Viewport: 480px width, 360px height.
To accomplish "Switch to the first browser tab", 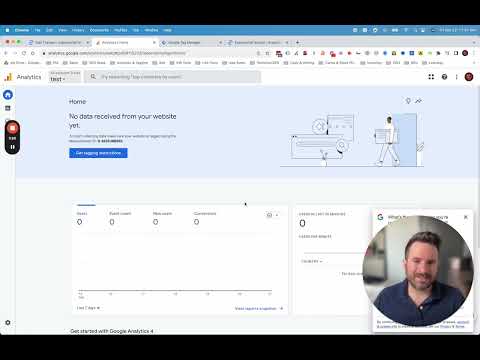I will [x=58, y=42].
